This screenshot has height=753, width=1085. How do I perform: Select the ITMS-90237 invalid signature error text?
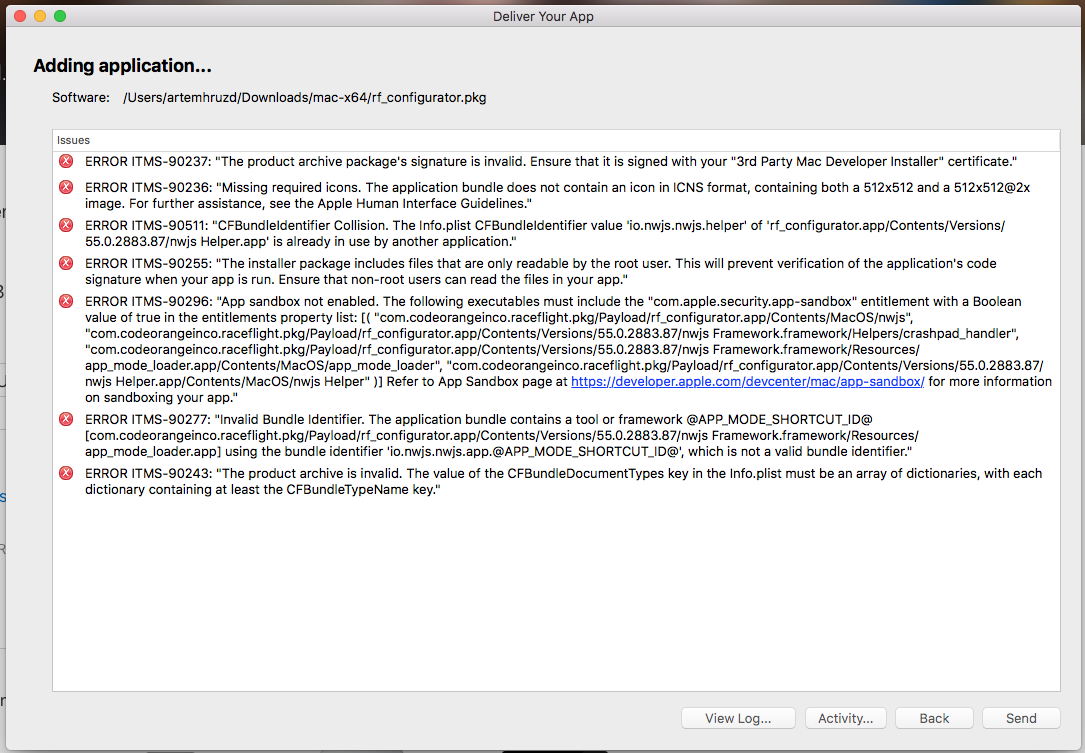click(551, 161)
